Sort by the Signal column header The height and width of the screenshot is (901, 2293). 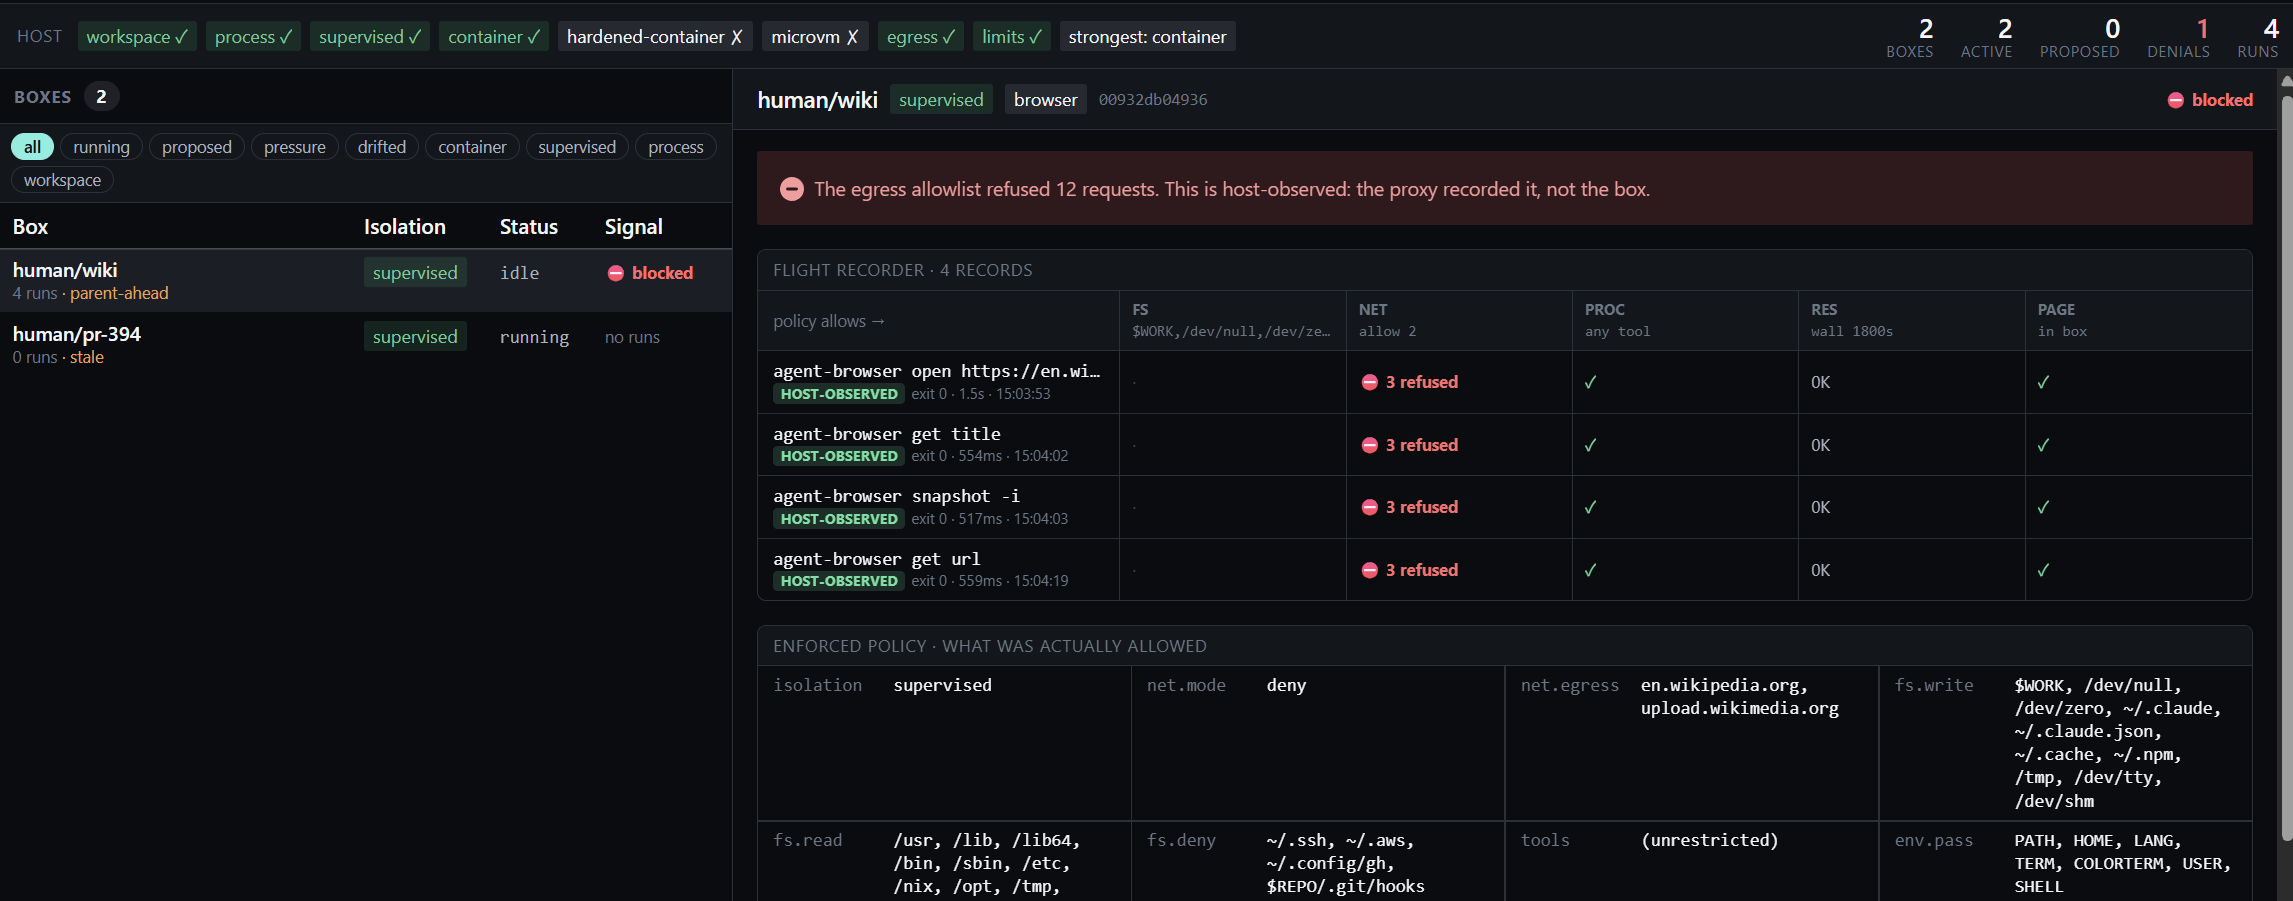click(634, 227)
